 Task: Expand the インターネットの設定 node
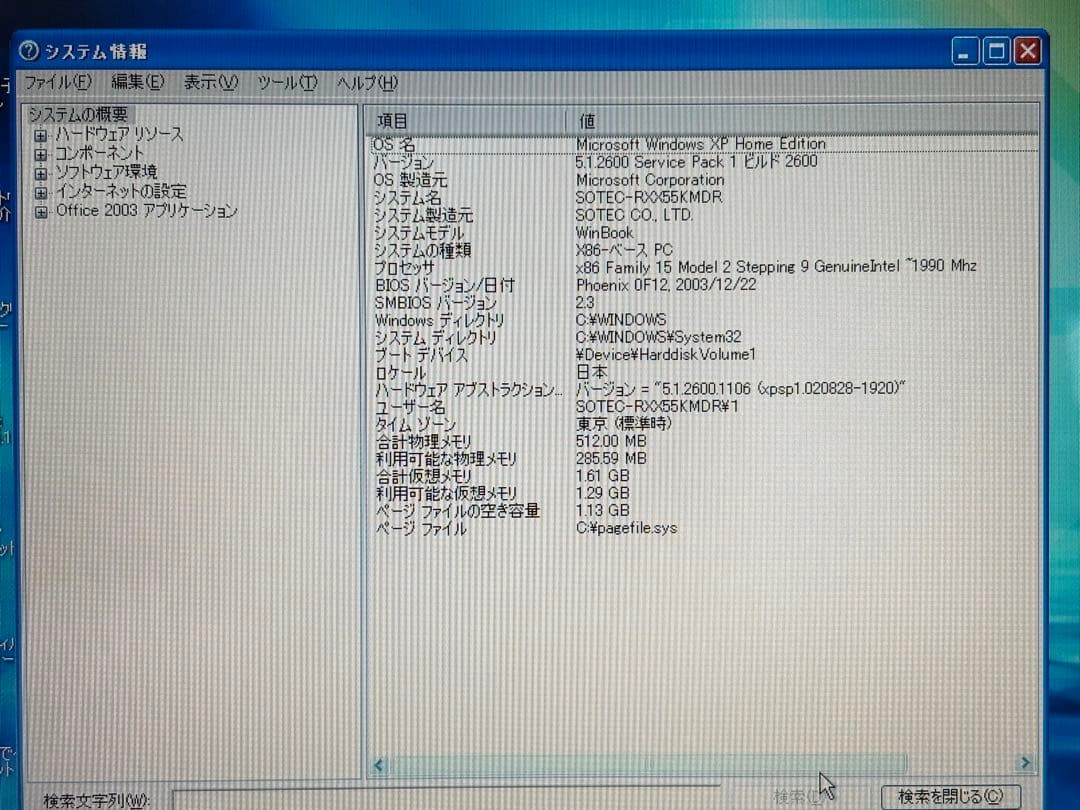[41, 192]
